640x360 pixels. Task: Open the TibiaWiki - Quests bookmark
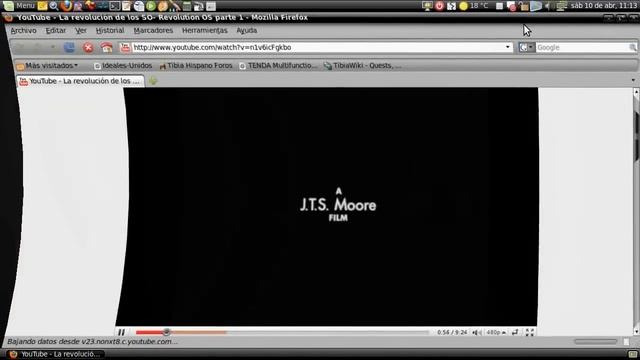click(x=362, y=66)
